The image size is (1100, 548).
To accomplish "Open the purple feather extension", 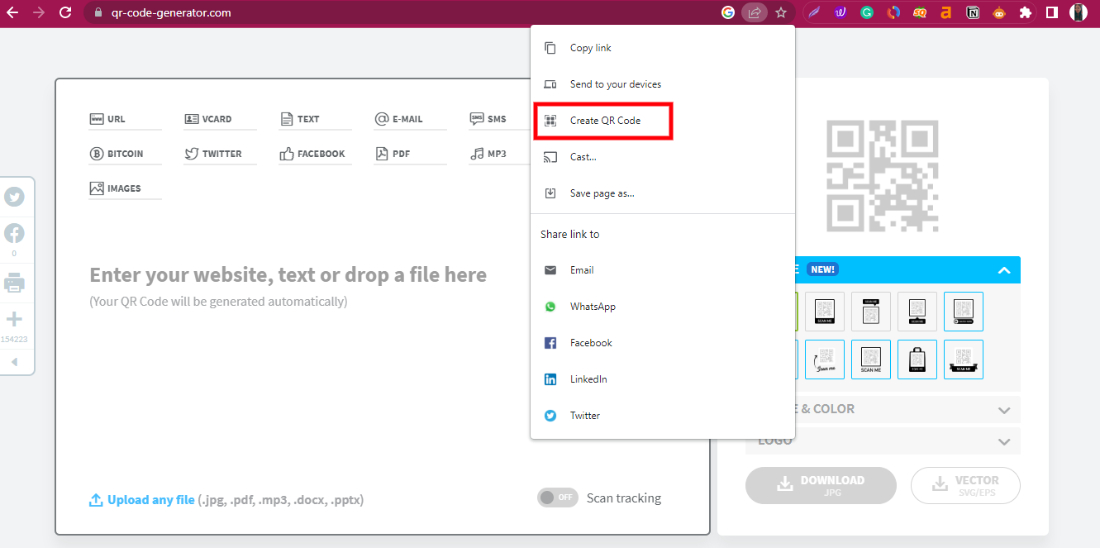I will [814, 13].
